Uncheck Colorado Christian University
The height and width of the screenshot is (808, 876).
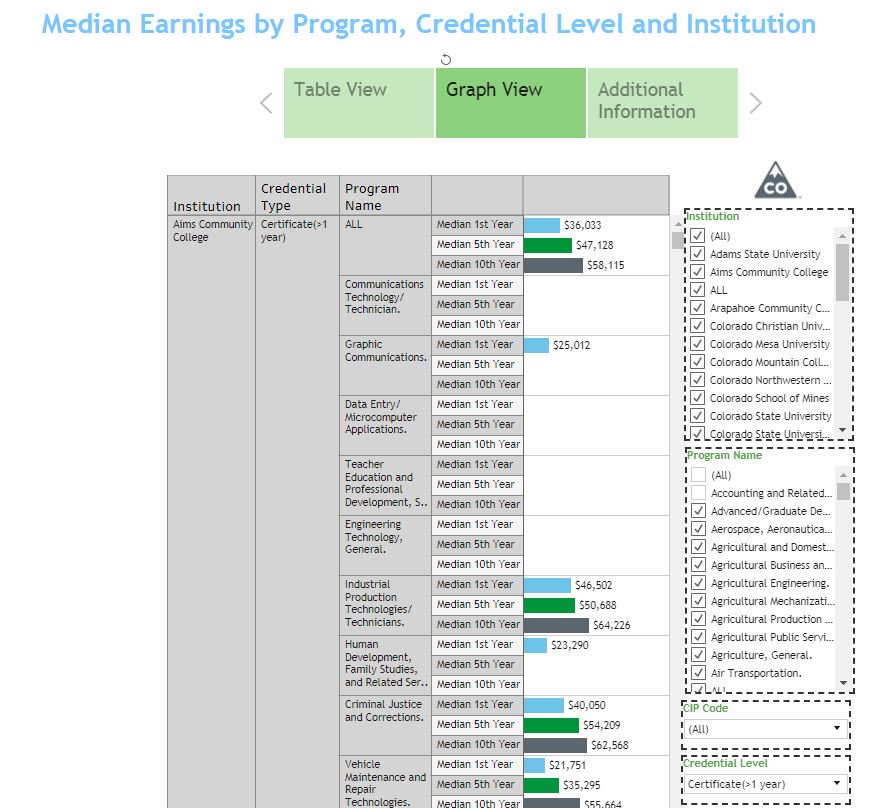pos(697,326)
